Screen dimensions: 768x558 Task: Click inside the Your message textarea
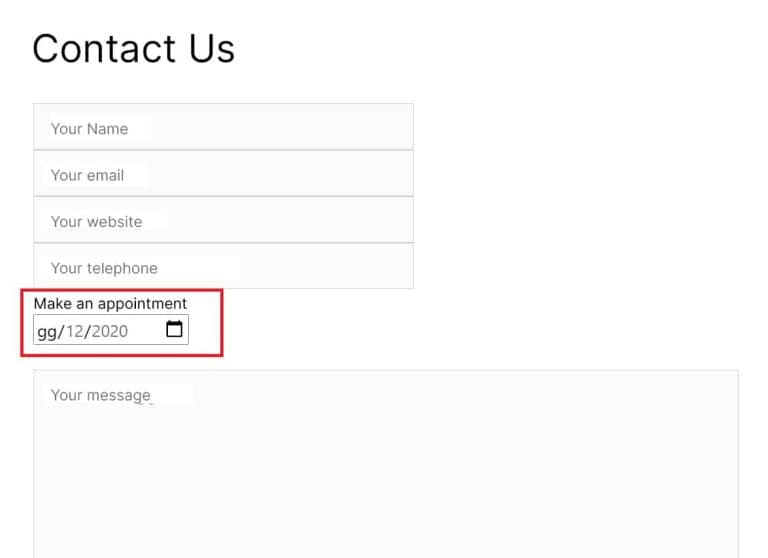coord(386,463)
